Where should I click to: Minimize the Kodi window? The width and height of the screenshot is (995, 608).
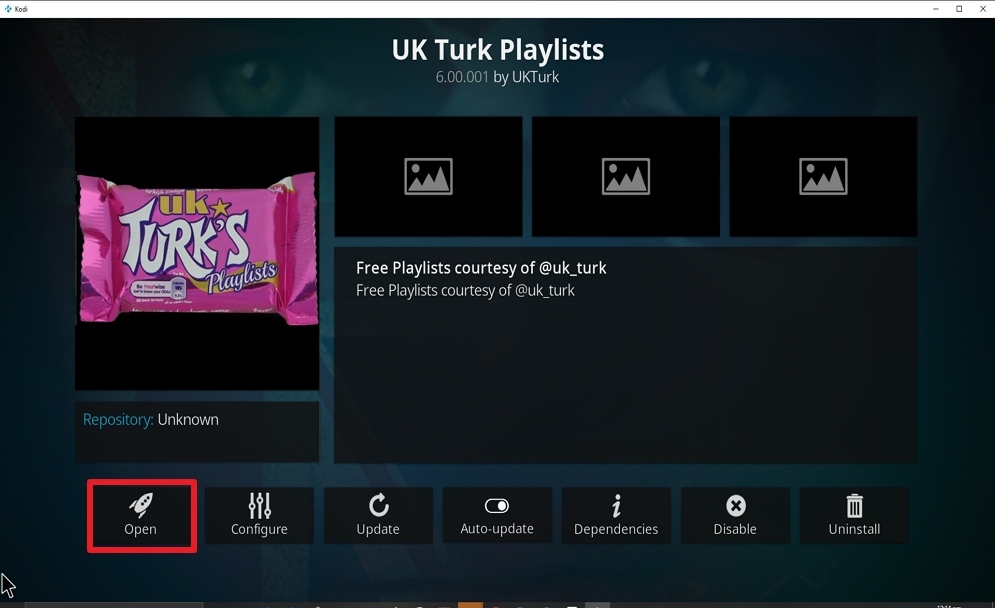(936, 9)
